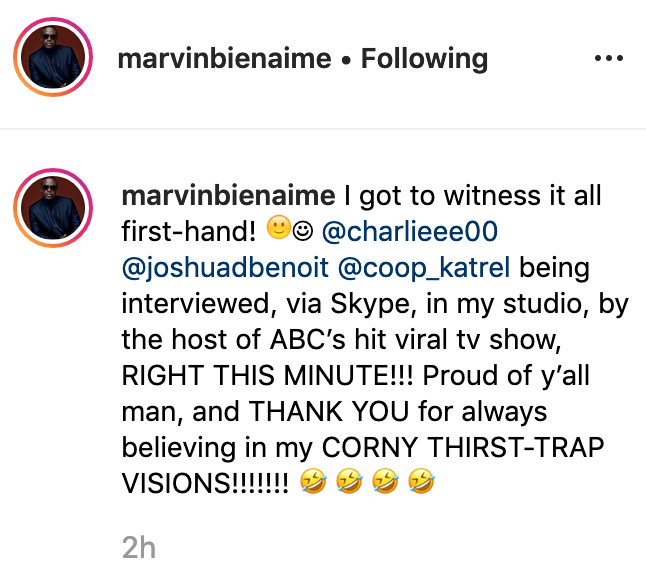The height and width of the screenshot is (582, 646).
Task: Click the VISIONS!!!!!!! word
Action: (x=205, y=484)
